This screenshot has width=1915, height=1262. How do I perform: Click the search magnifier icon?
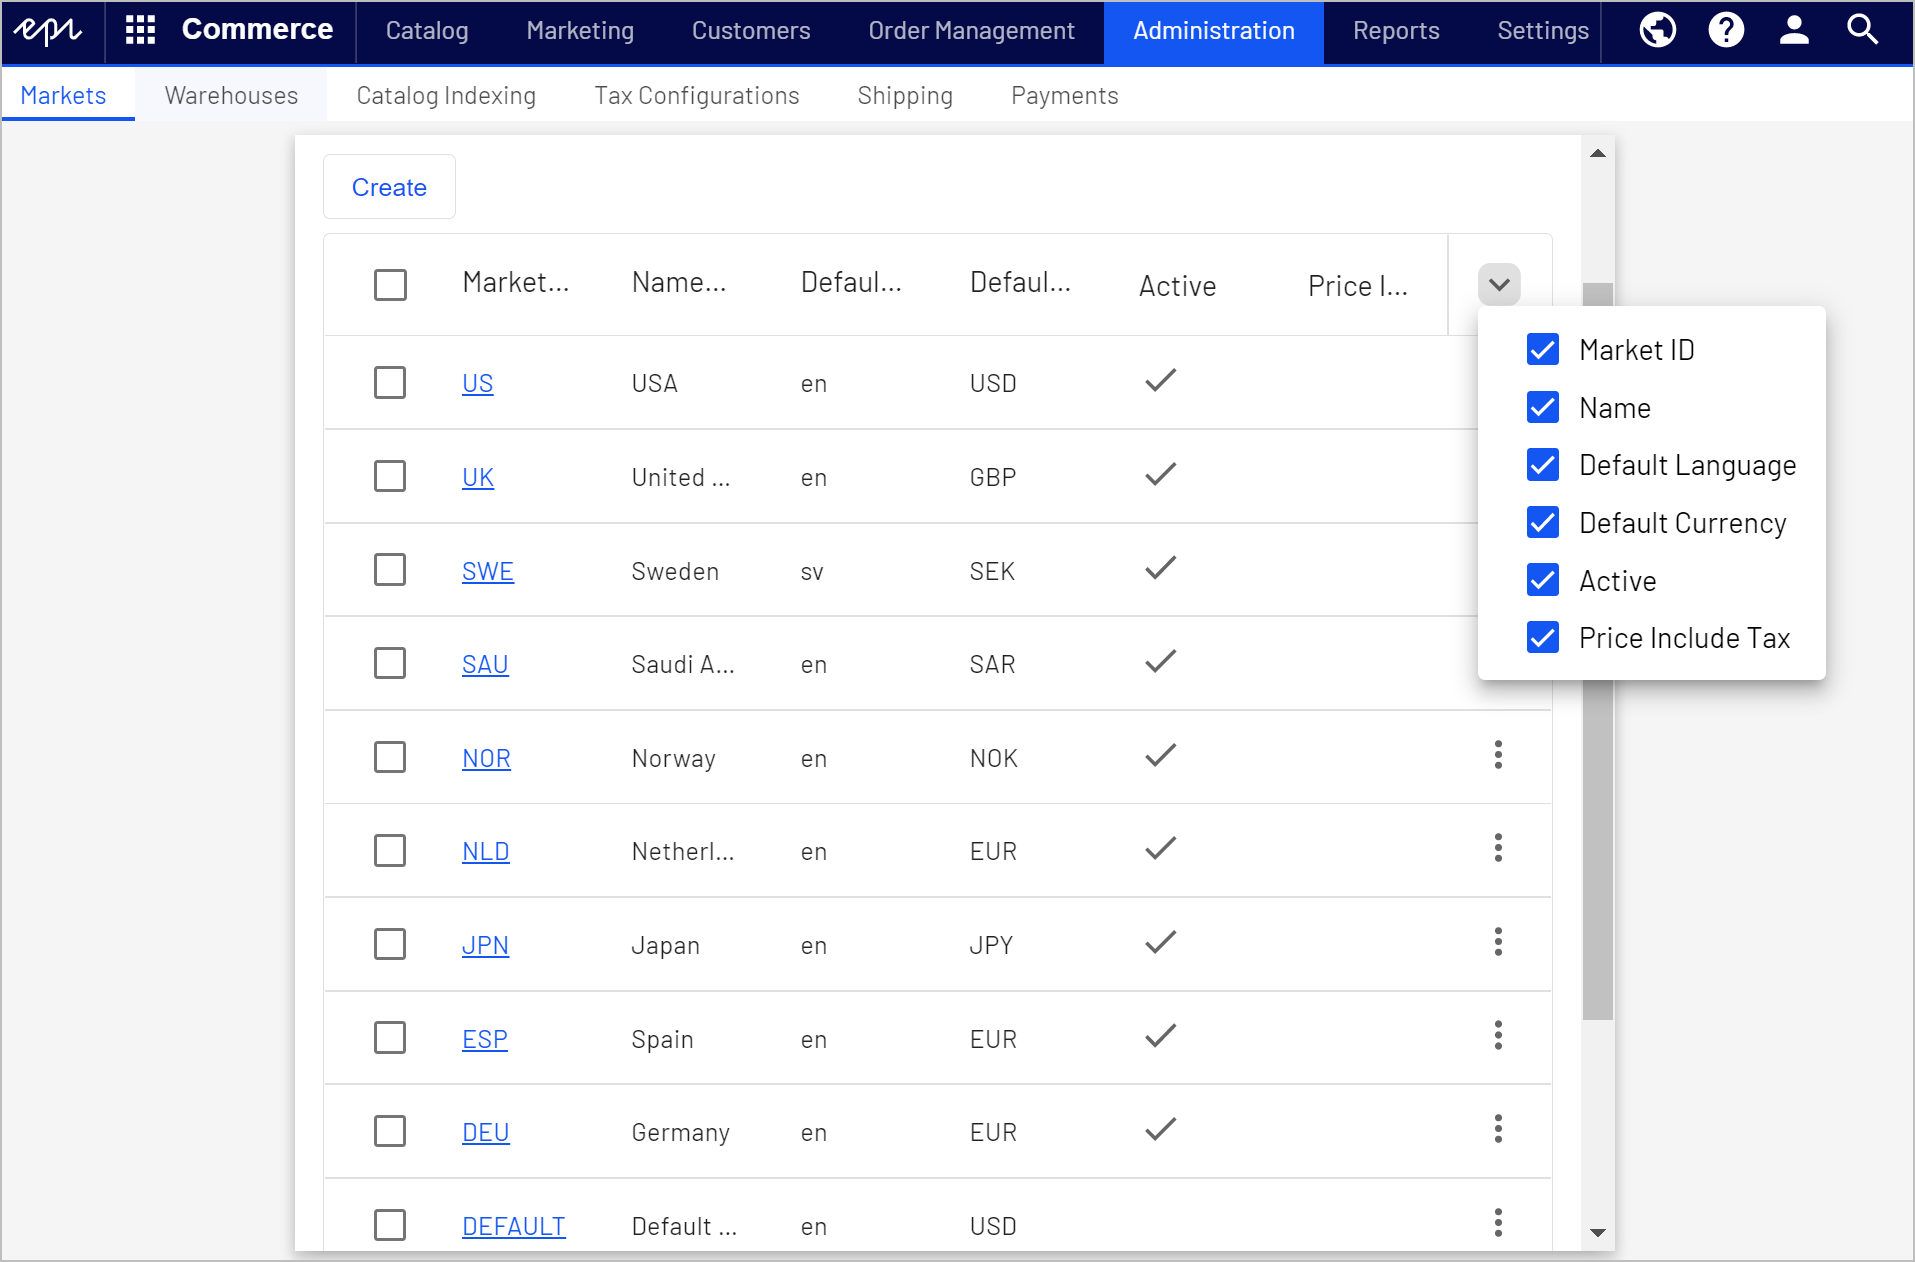(x=1862, y=30)
